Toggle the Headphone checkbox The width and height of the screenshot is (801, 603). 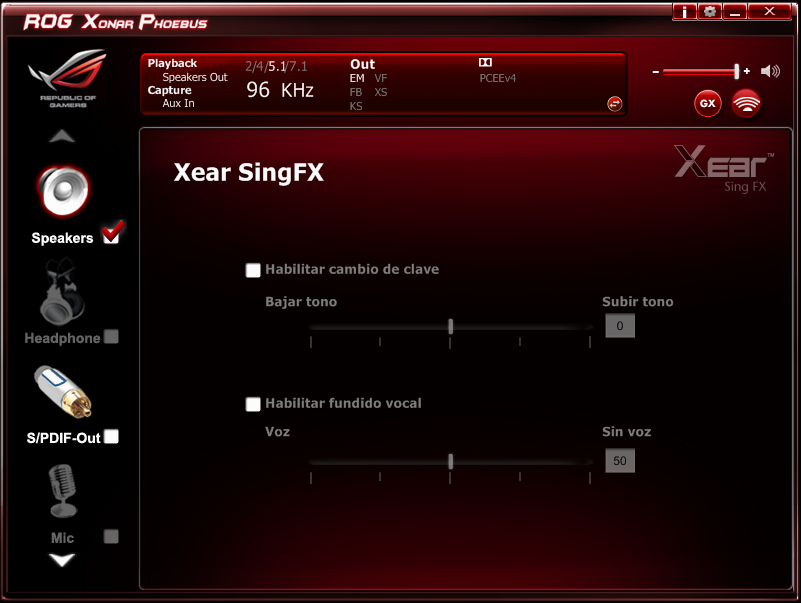pyautogui.click(x=111, y=337)
